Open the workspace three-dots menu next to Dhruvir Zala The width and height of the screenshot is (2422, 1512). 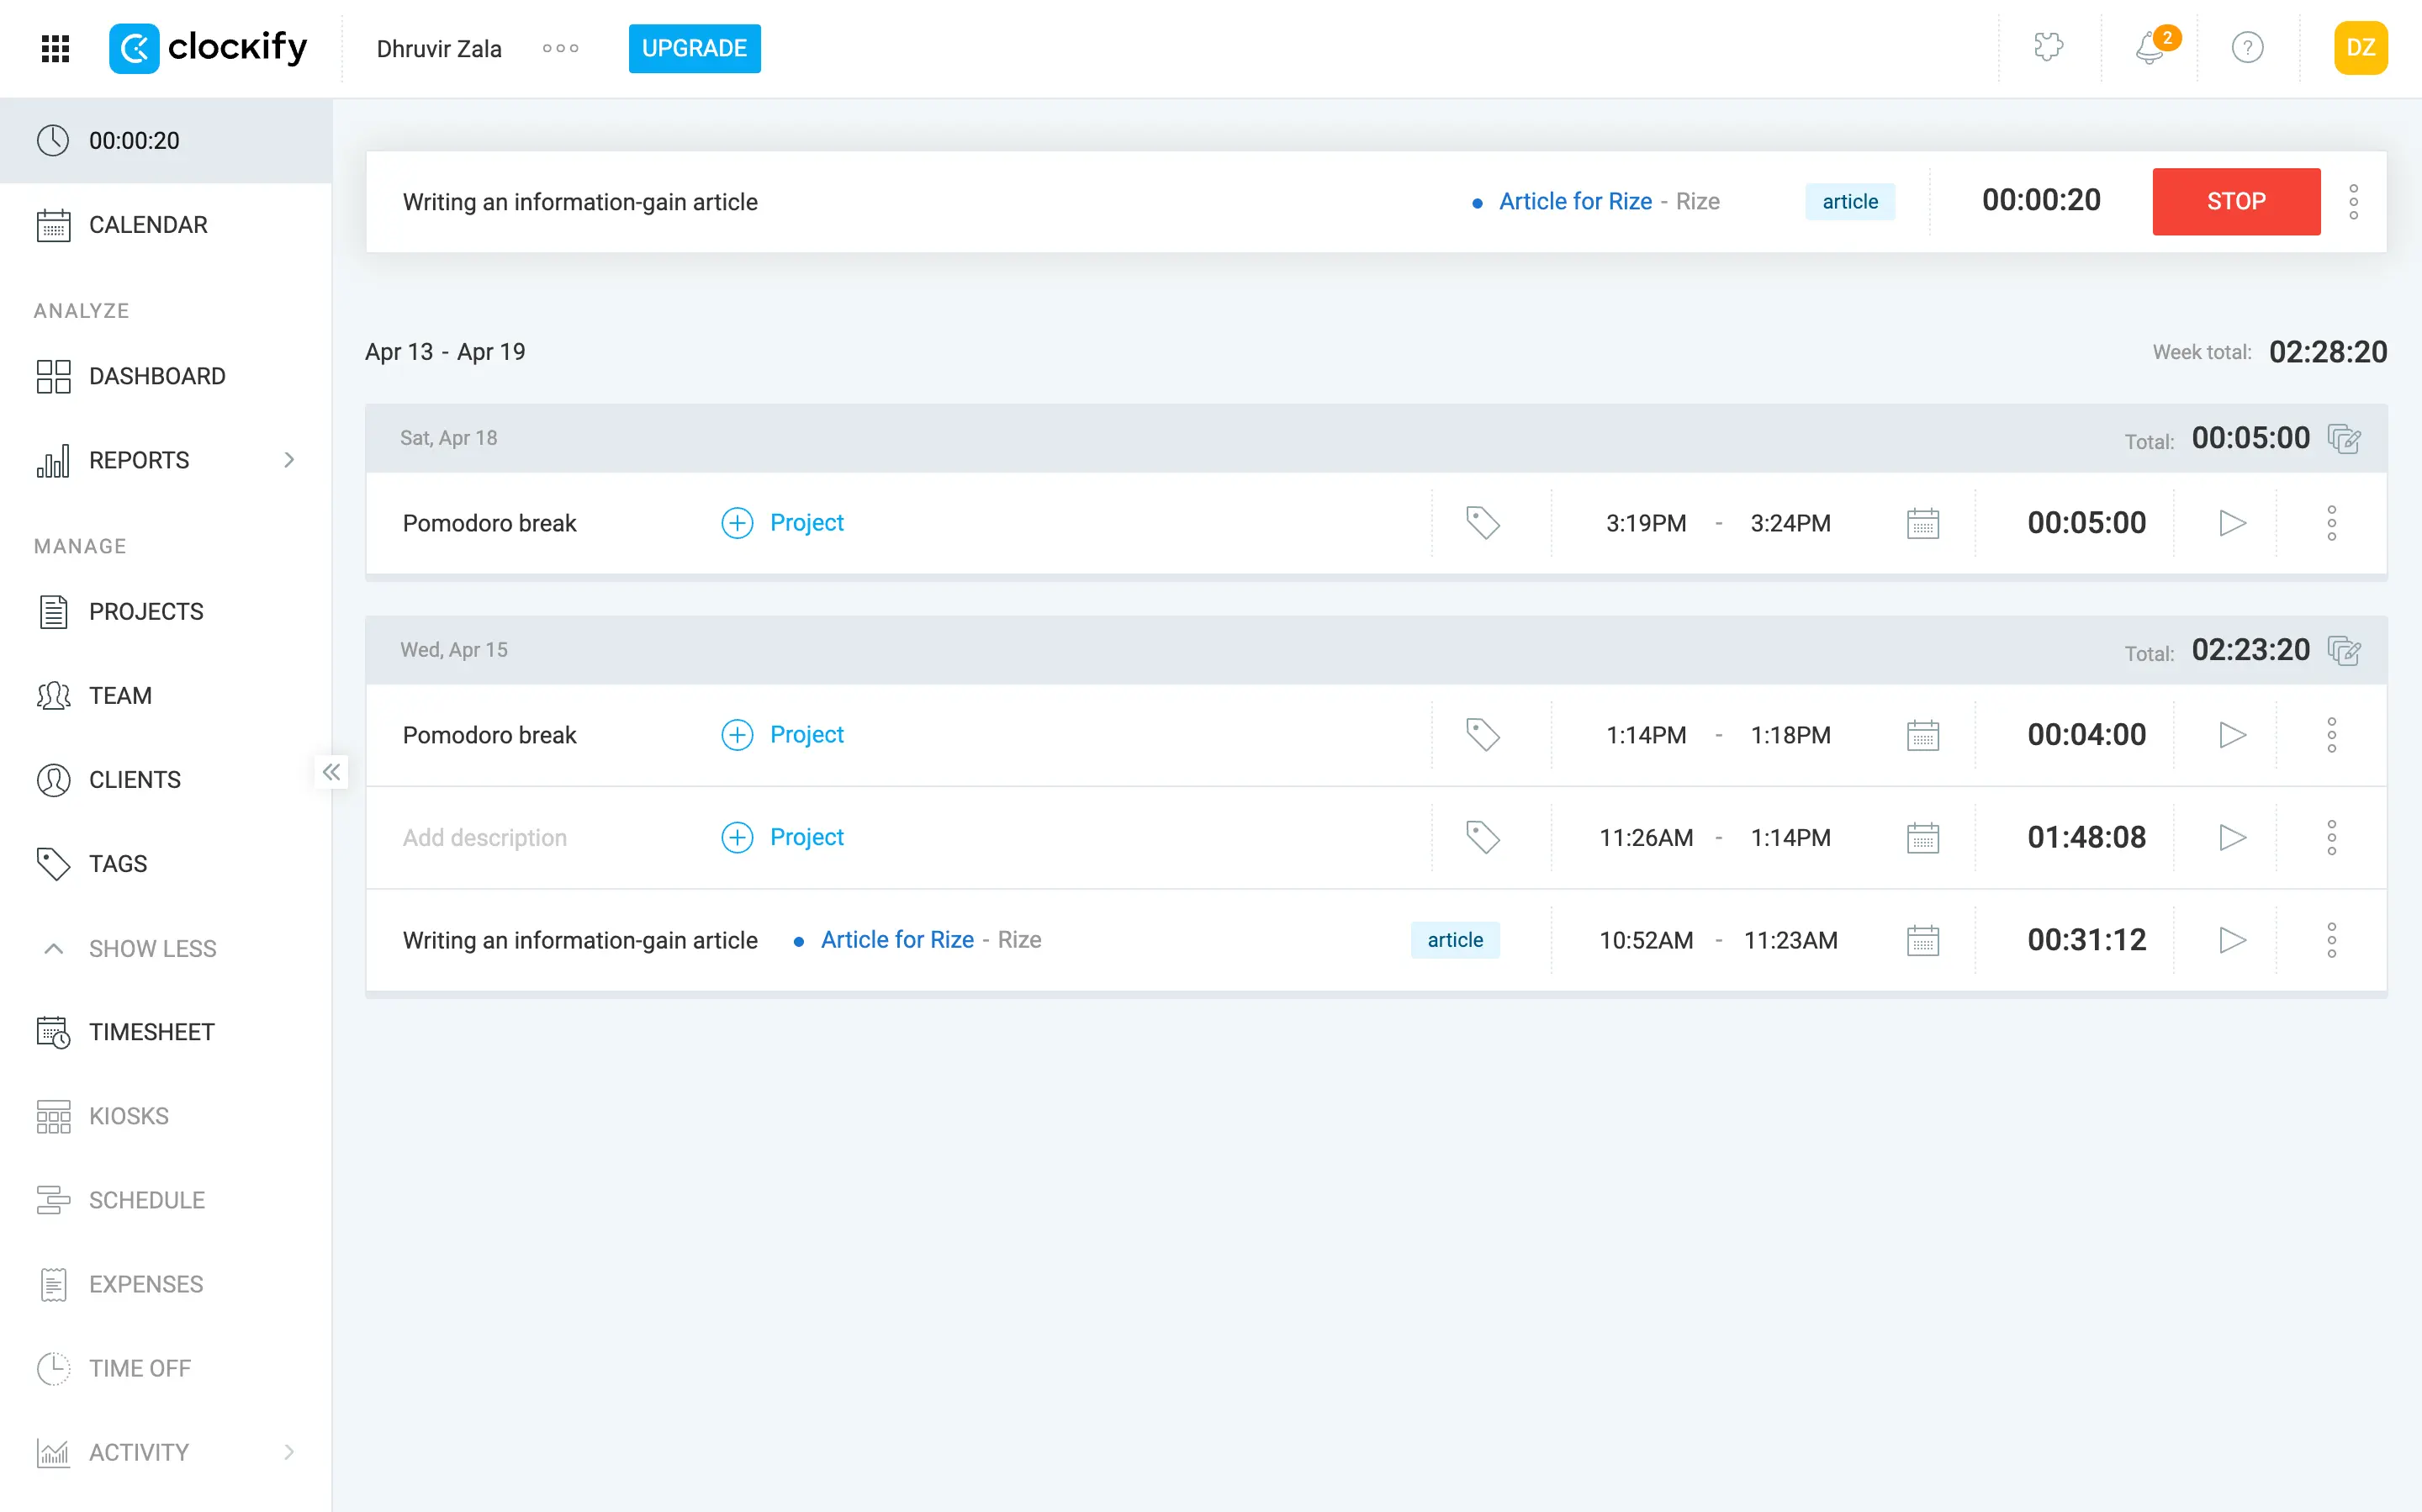tap(560, 48)
